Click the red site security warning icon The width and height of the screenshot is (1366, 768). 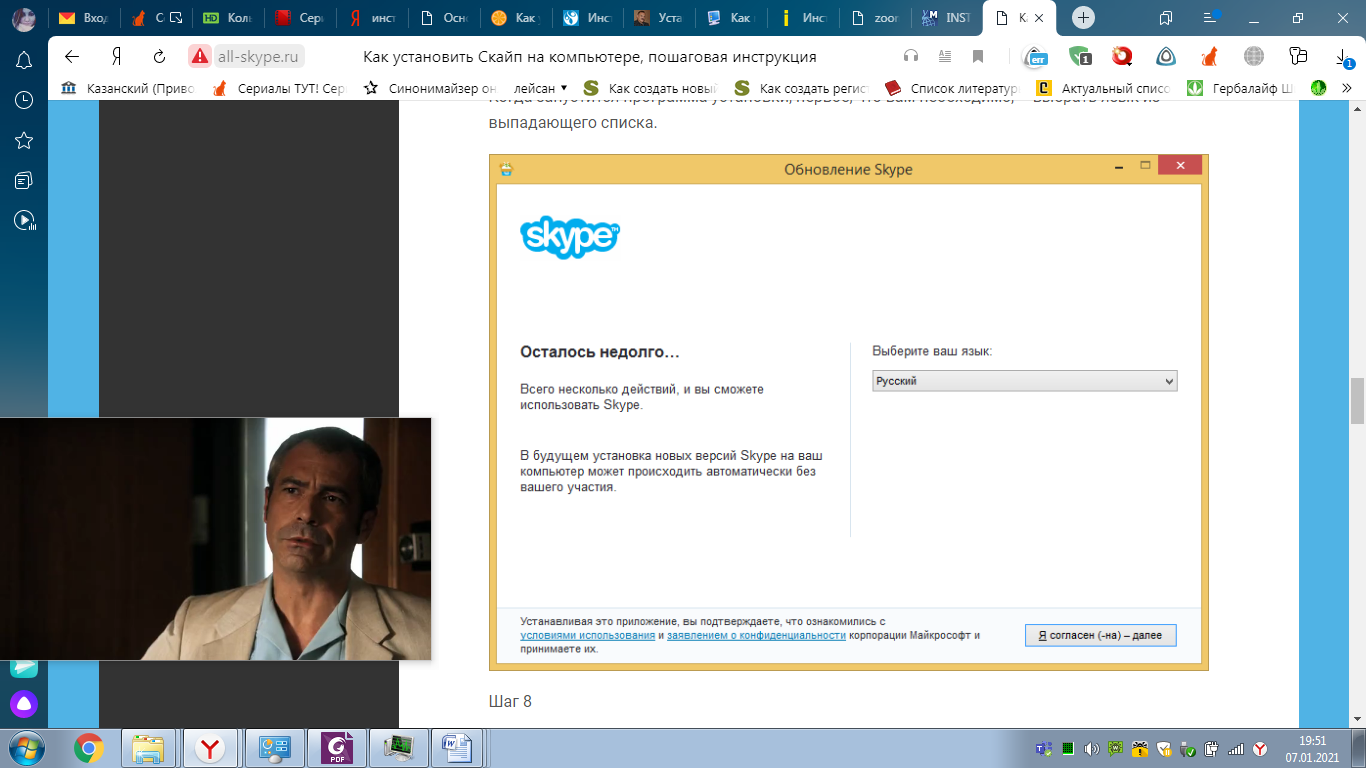(200, 56)
